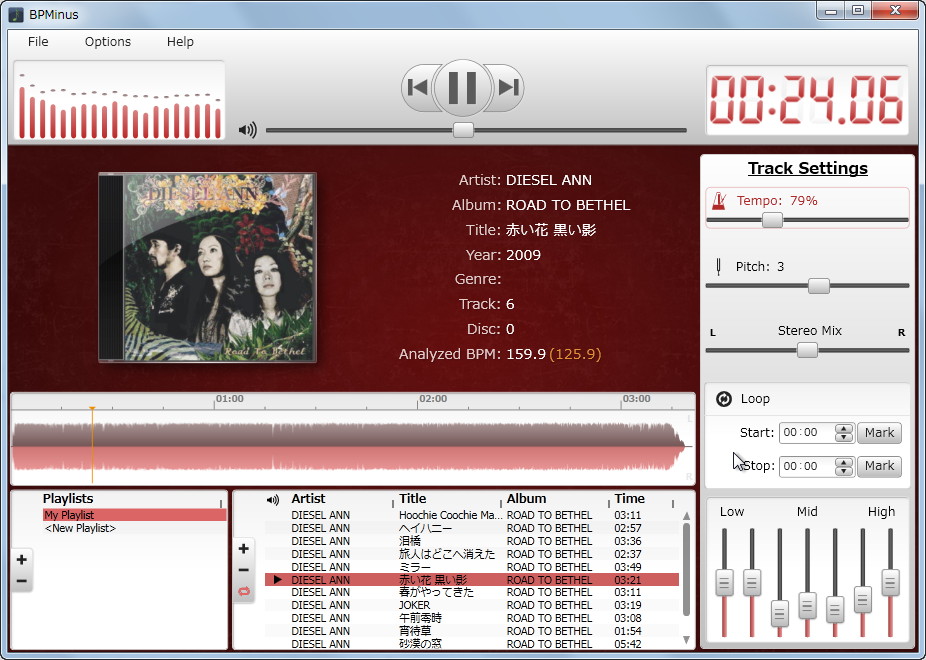Click speaker column icon in track list
This screenshot has height=660, width=926.
[x=272, y=500]
